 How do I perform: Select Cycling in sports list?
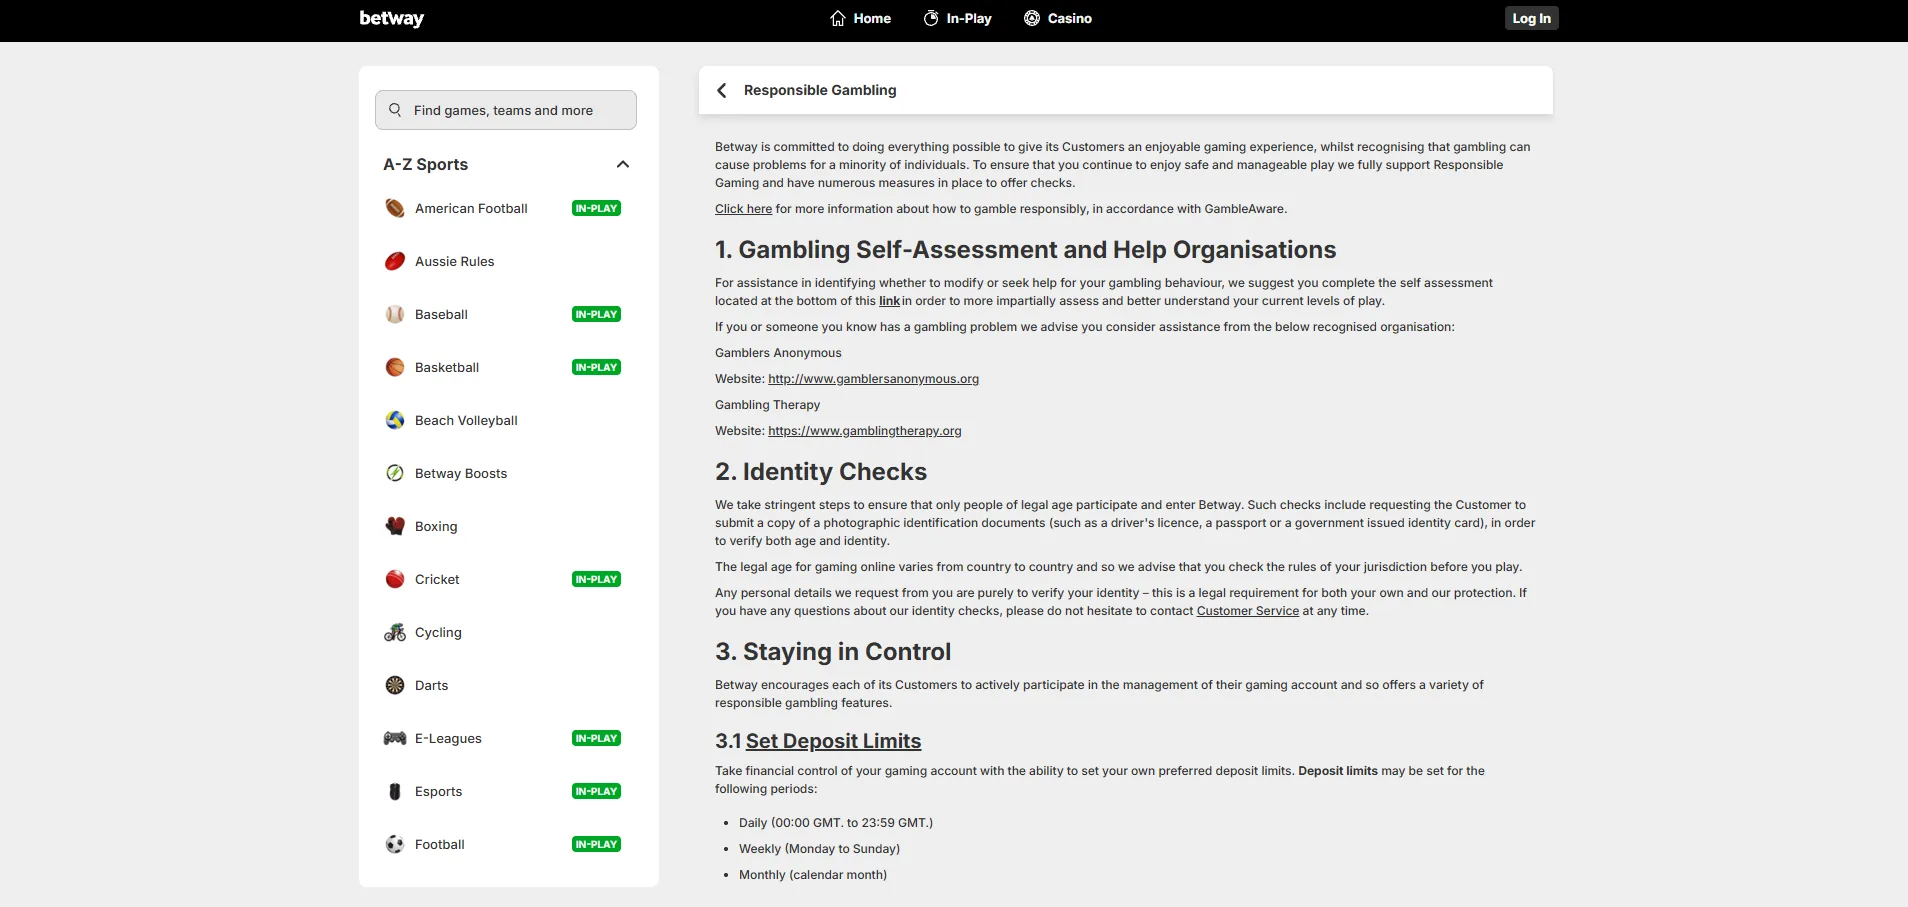tap(438, 632)
